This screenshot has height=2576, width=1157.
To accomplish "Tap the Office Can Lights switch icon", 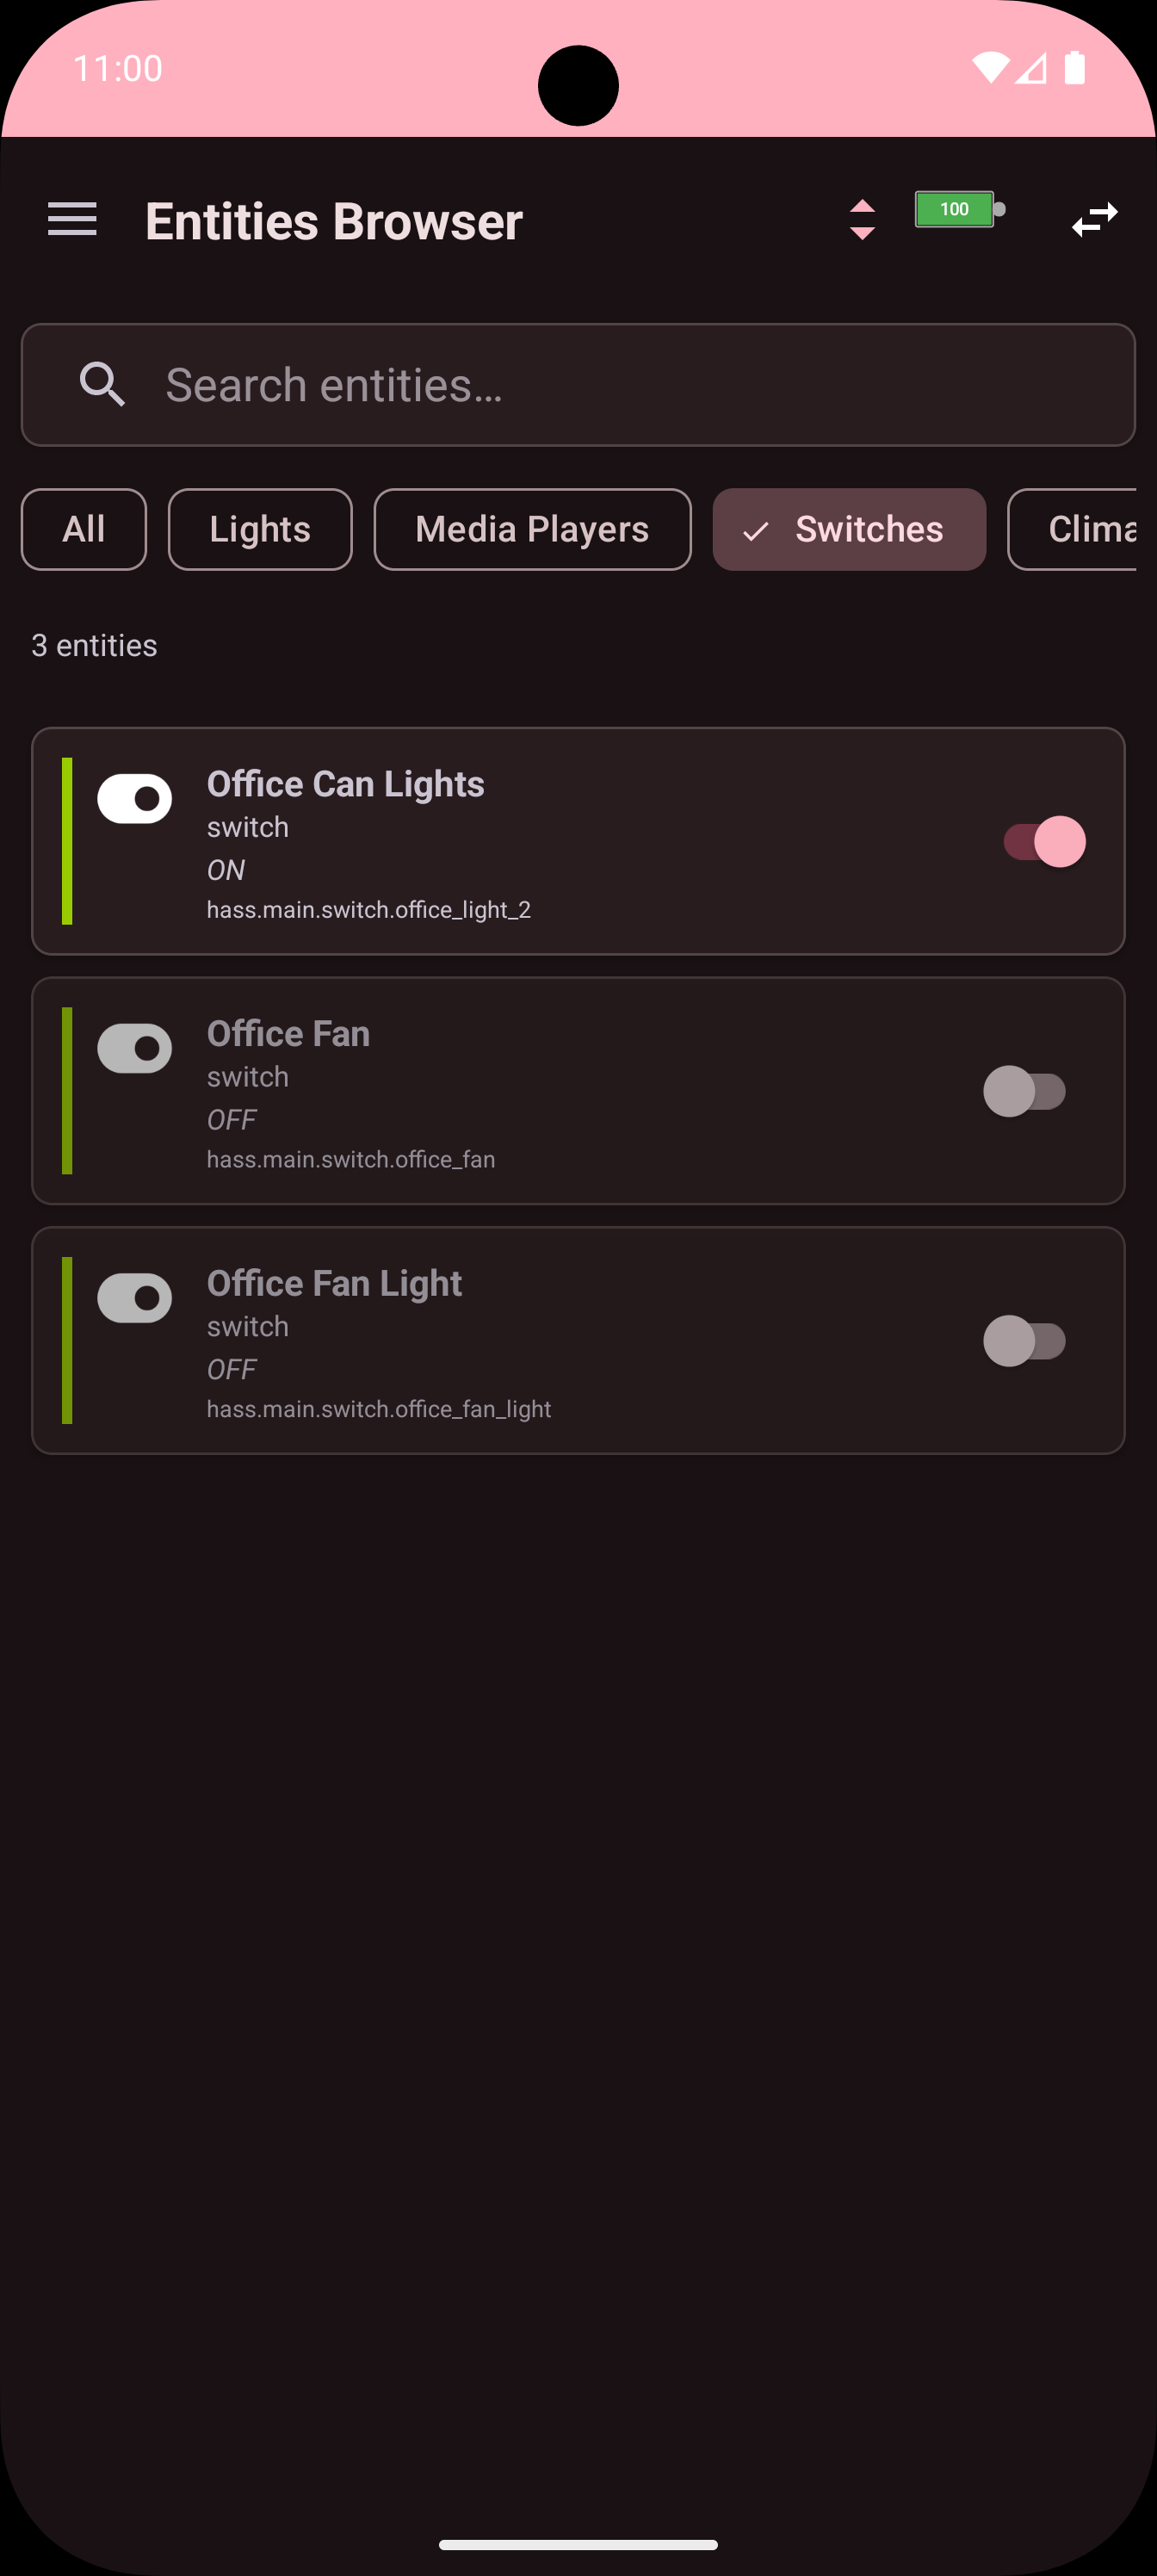I will (x=135, y=799).
